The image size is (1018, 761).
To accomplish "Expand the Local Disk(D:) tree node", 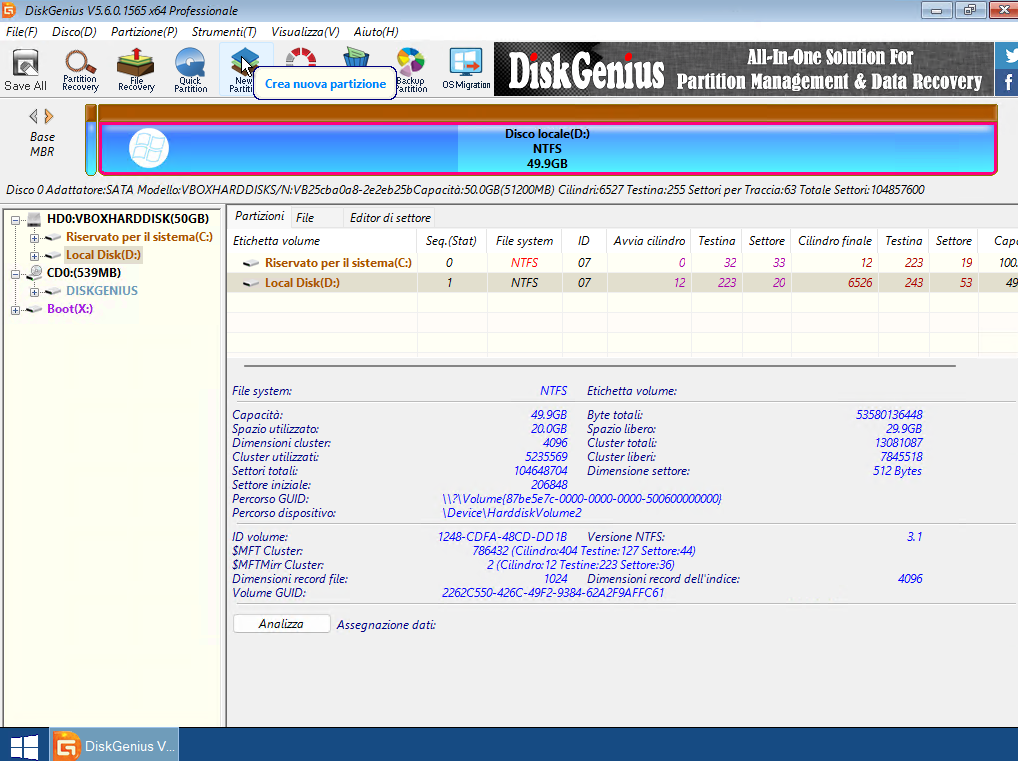I will point(34,256).
